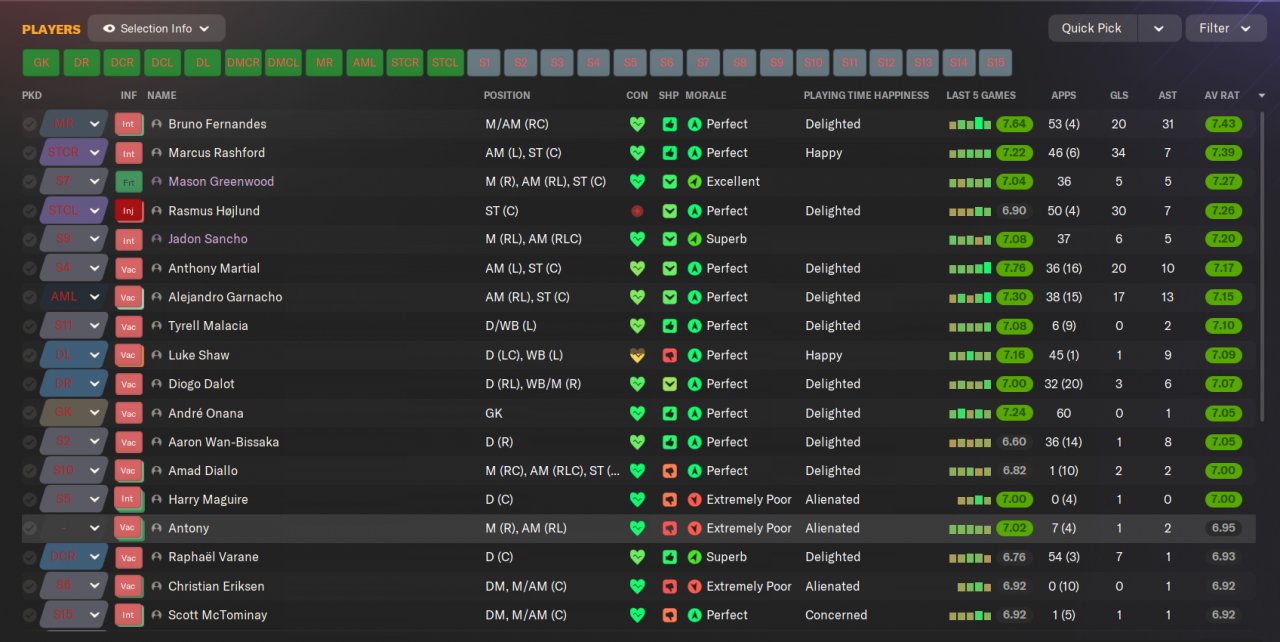The width and height of the screenshot is (1280, 642).
Task: Select the S1 substitute slot button
Action: pyautogui.click(x=485, y=62)
